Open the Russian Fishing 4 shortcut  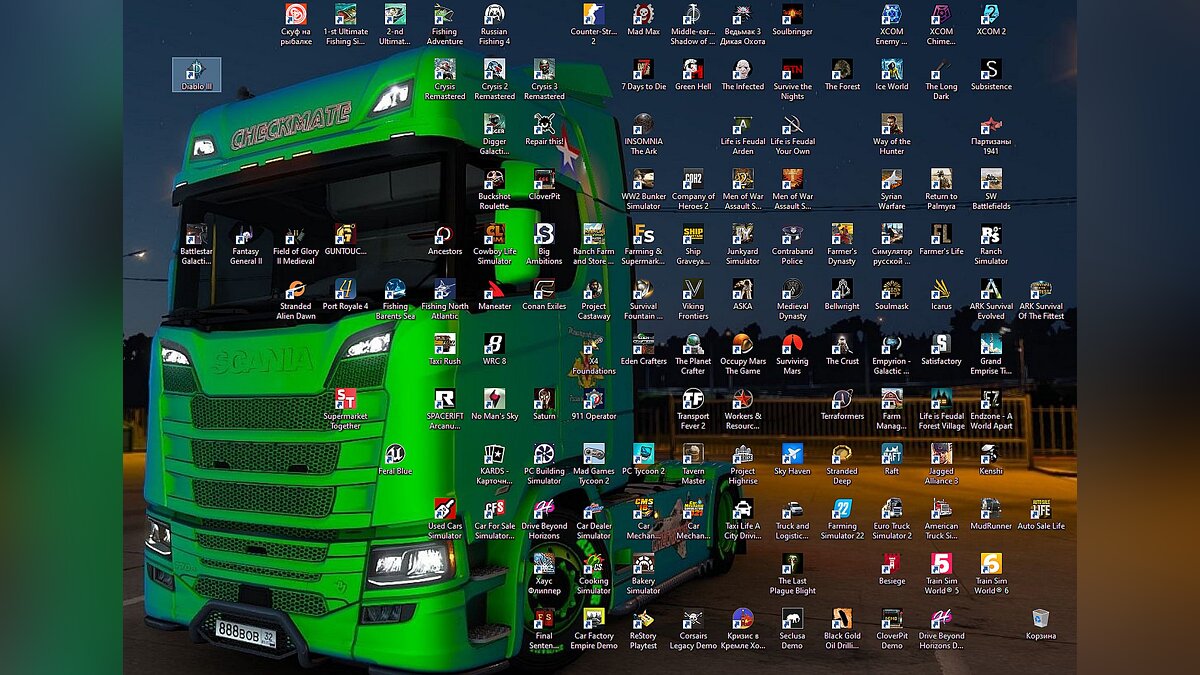(x=494, y=25)
